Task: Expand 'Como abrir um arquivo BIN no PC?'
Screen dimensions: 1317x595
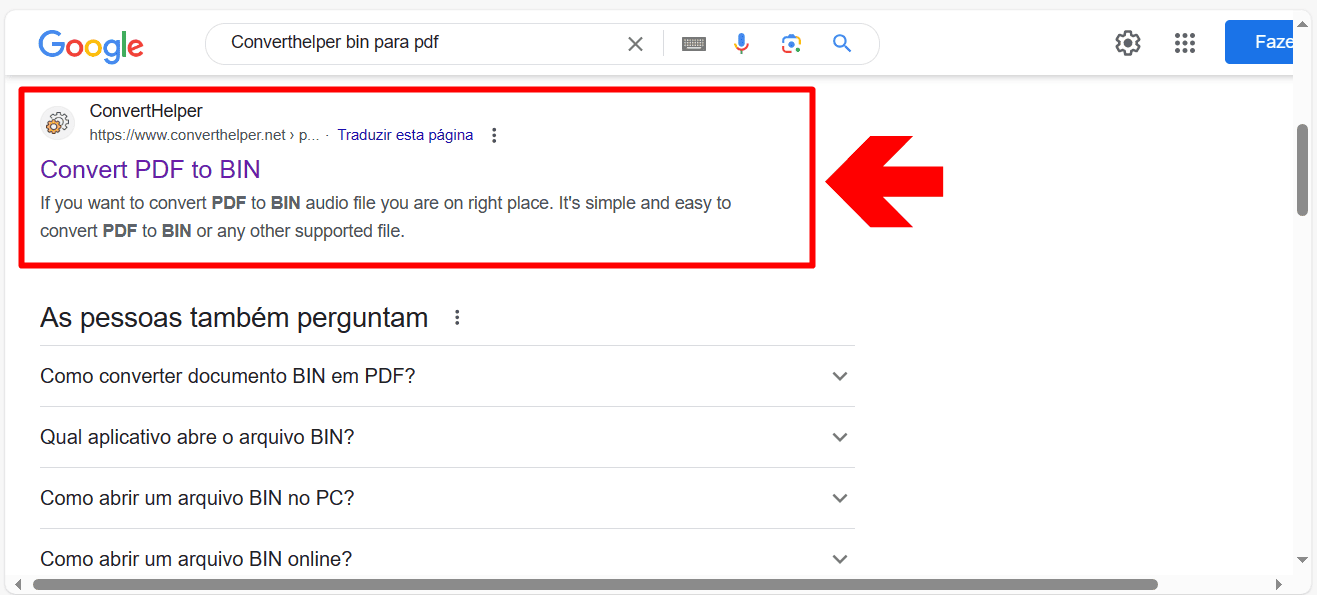Action: 840,498
